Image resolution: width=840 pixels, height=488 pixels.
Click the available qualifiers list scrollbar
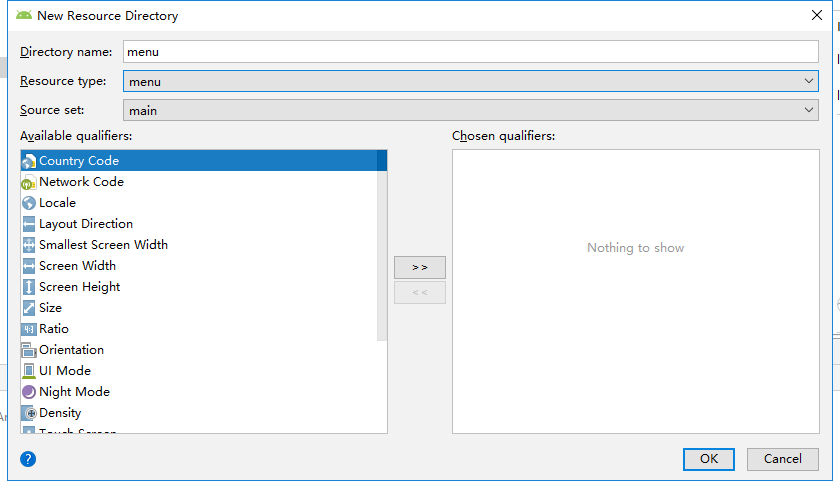[x=382, y=245]
